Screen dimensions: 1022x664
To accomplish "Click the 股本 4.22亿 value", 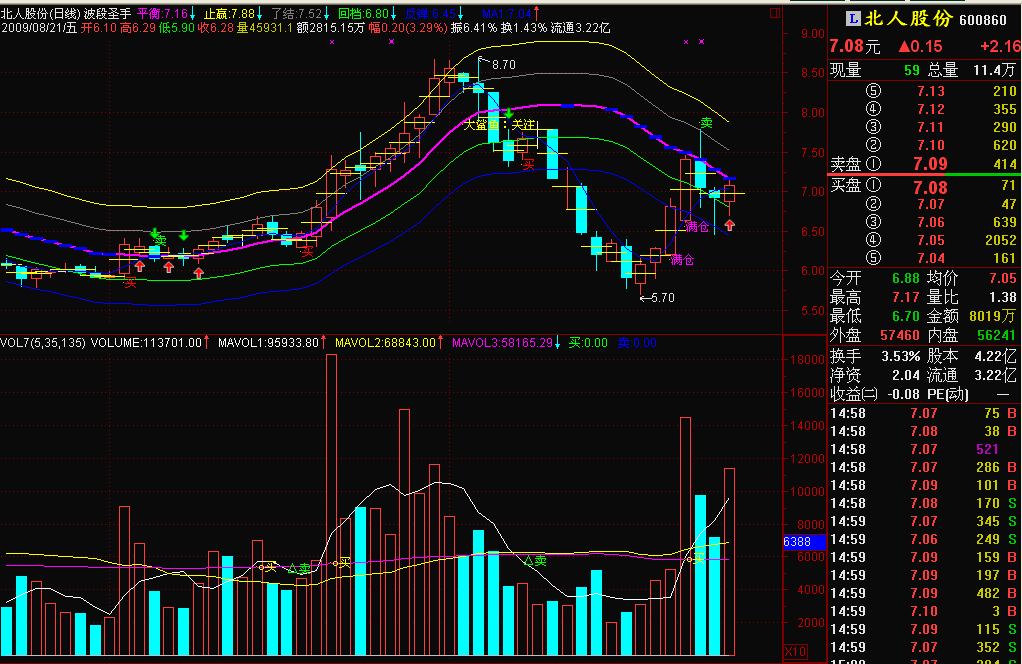I will pos(995,356).
